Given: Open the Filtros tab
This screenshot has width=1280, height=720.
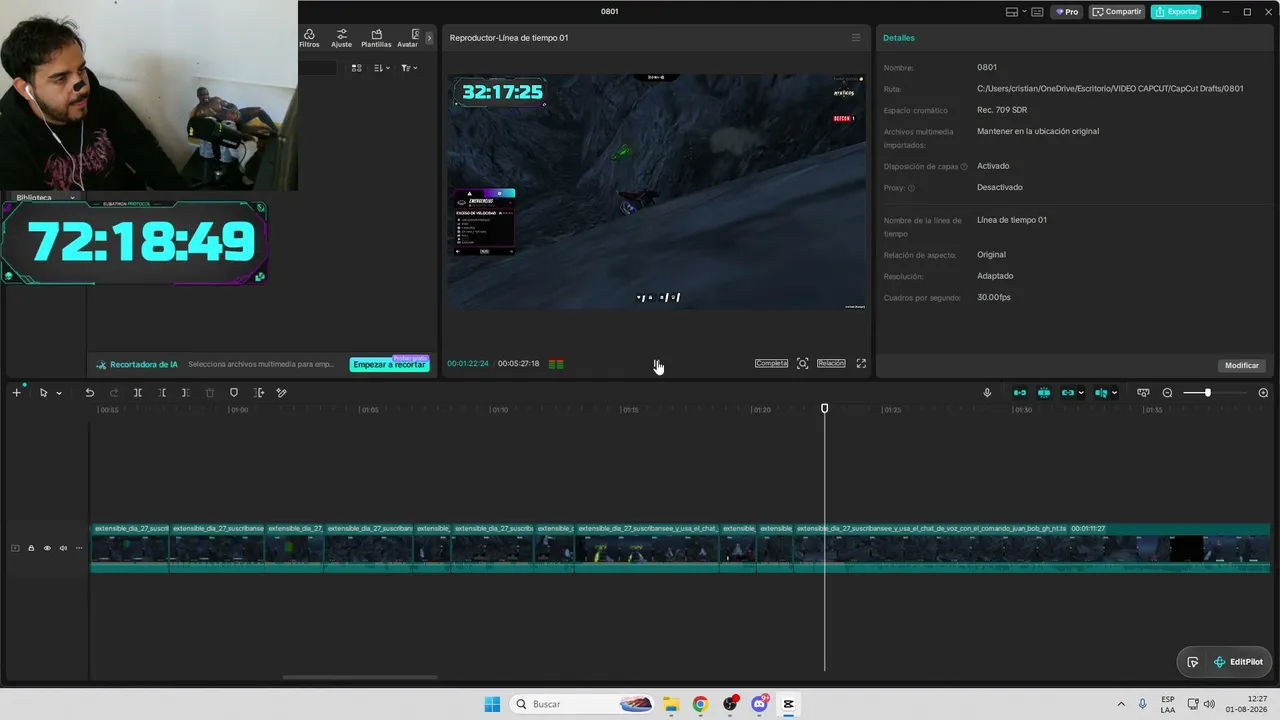Looking at the screenshot, I should 309,38.
